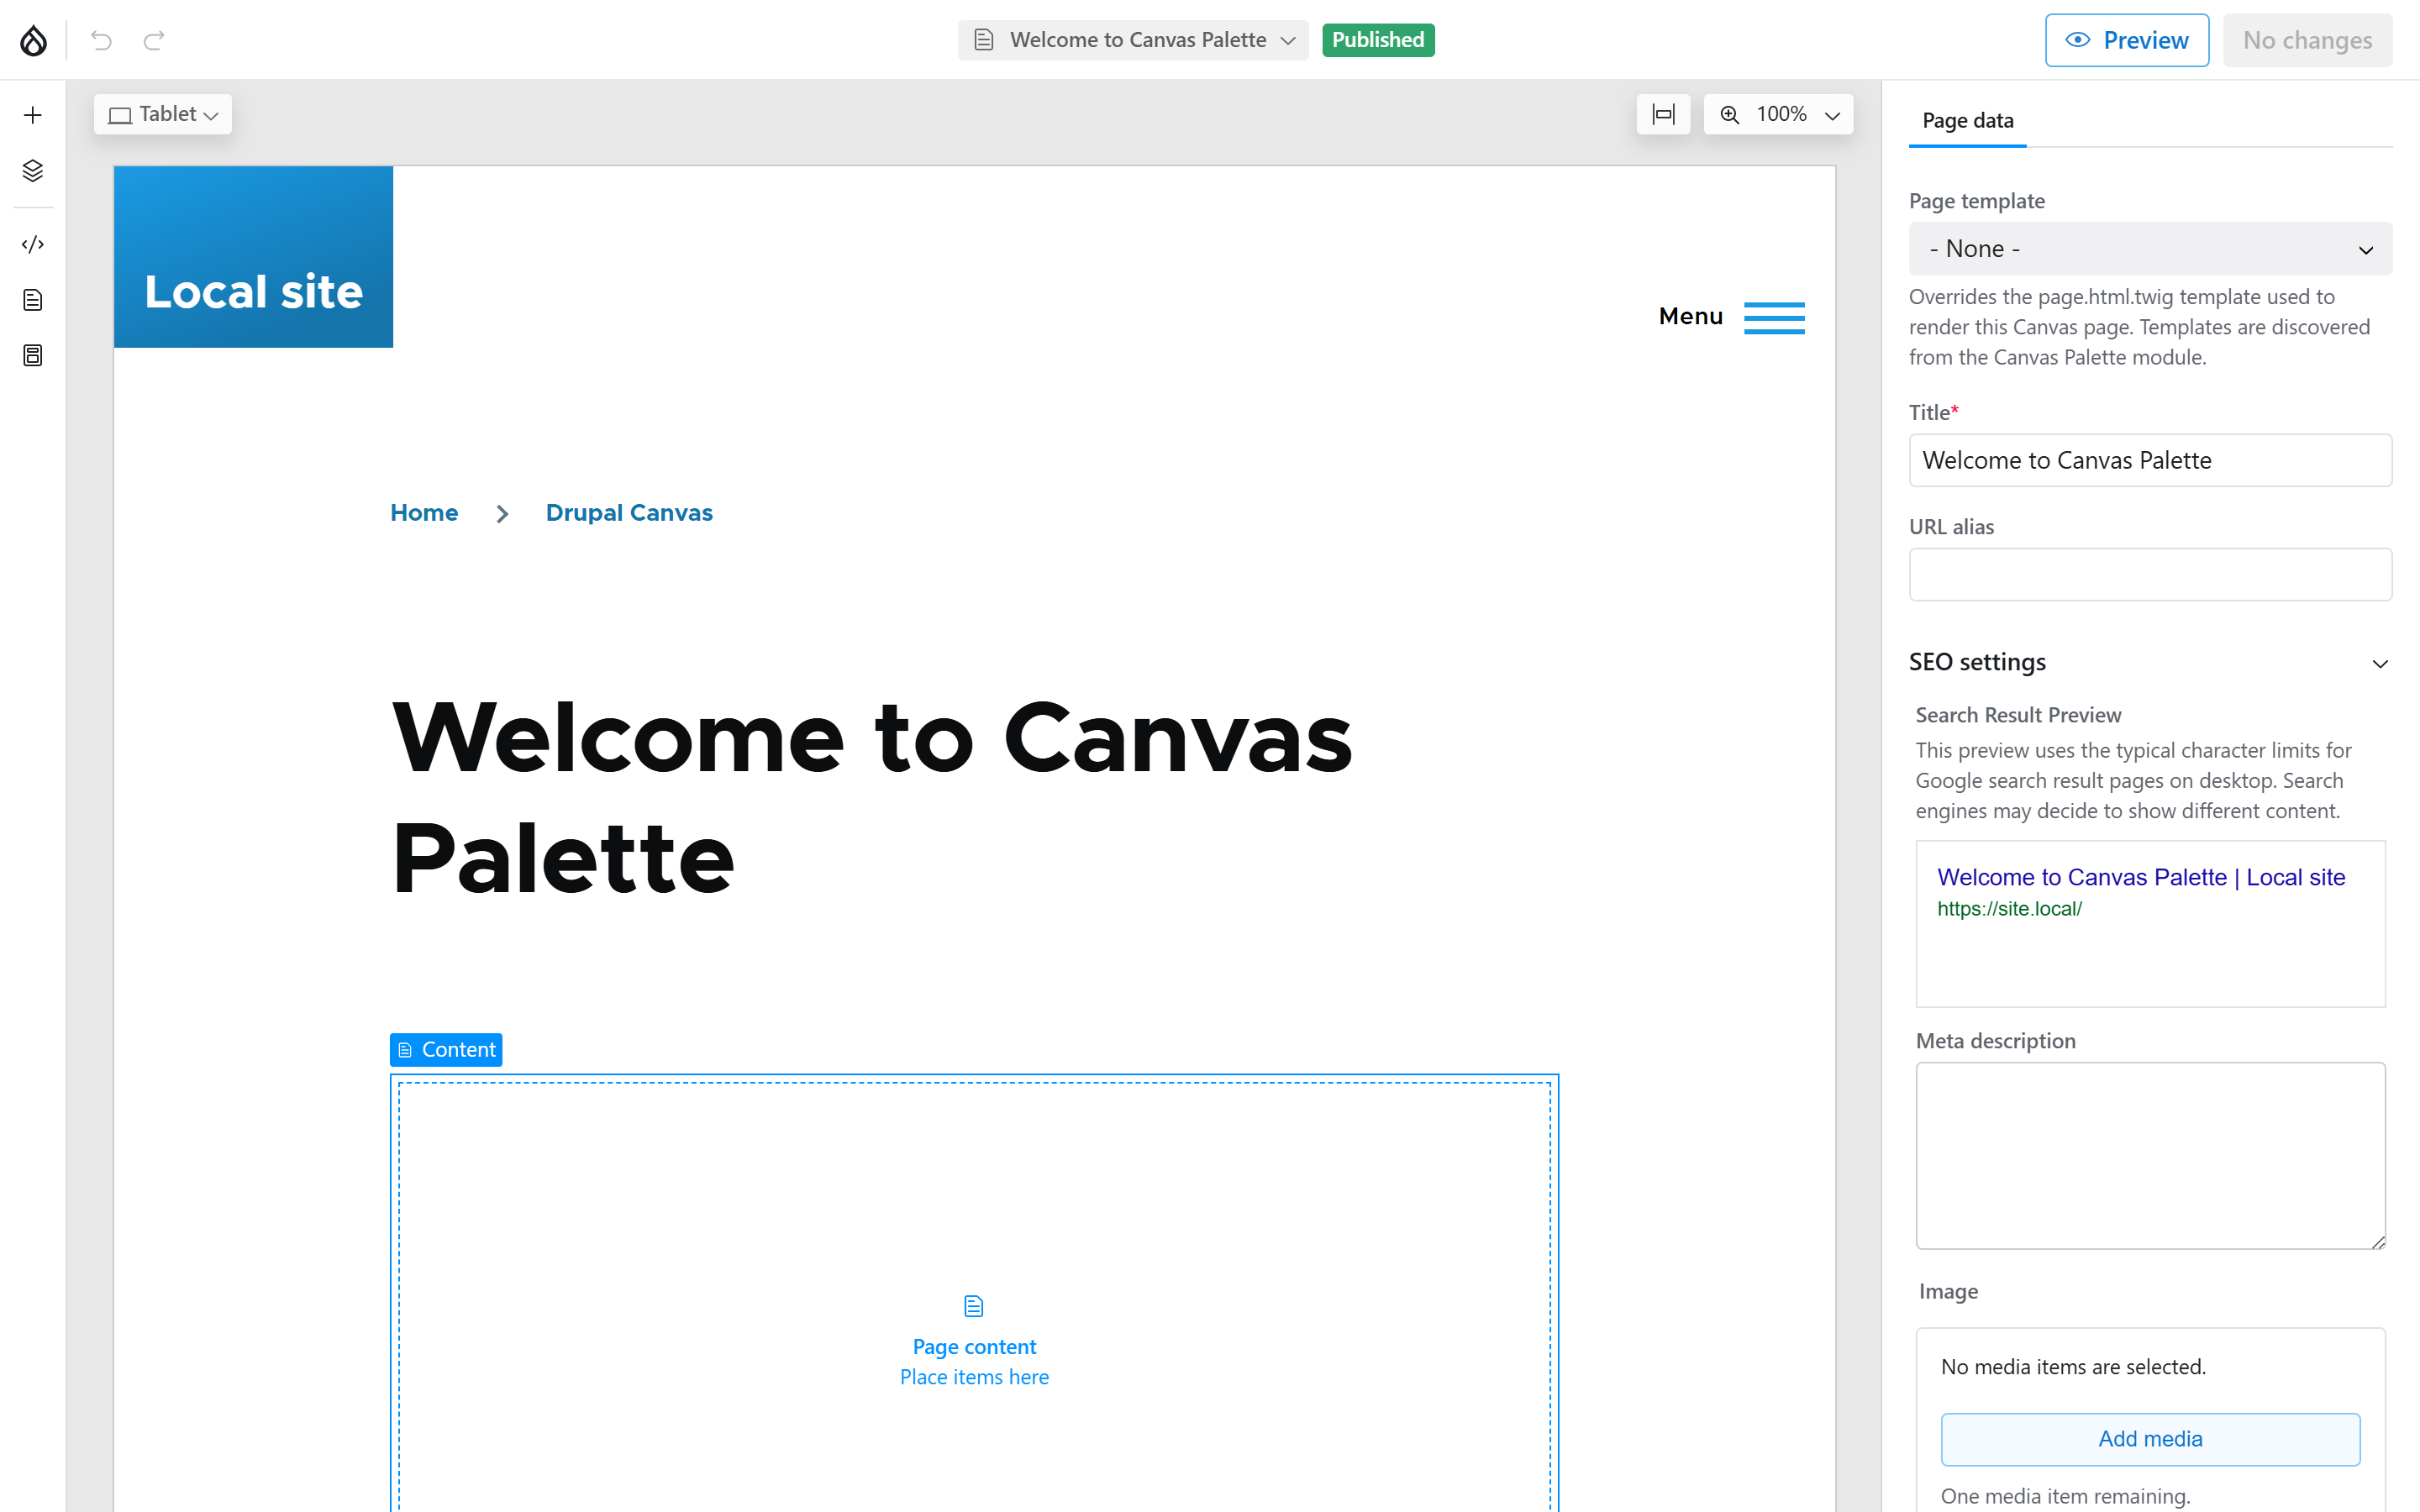The height and width of the screenshot is (1512, 2420).
Task: Click the 'No media items are selected.' text
Action: [x=2073, y=1367]
